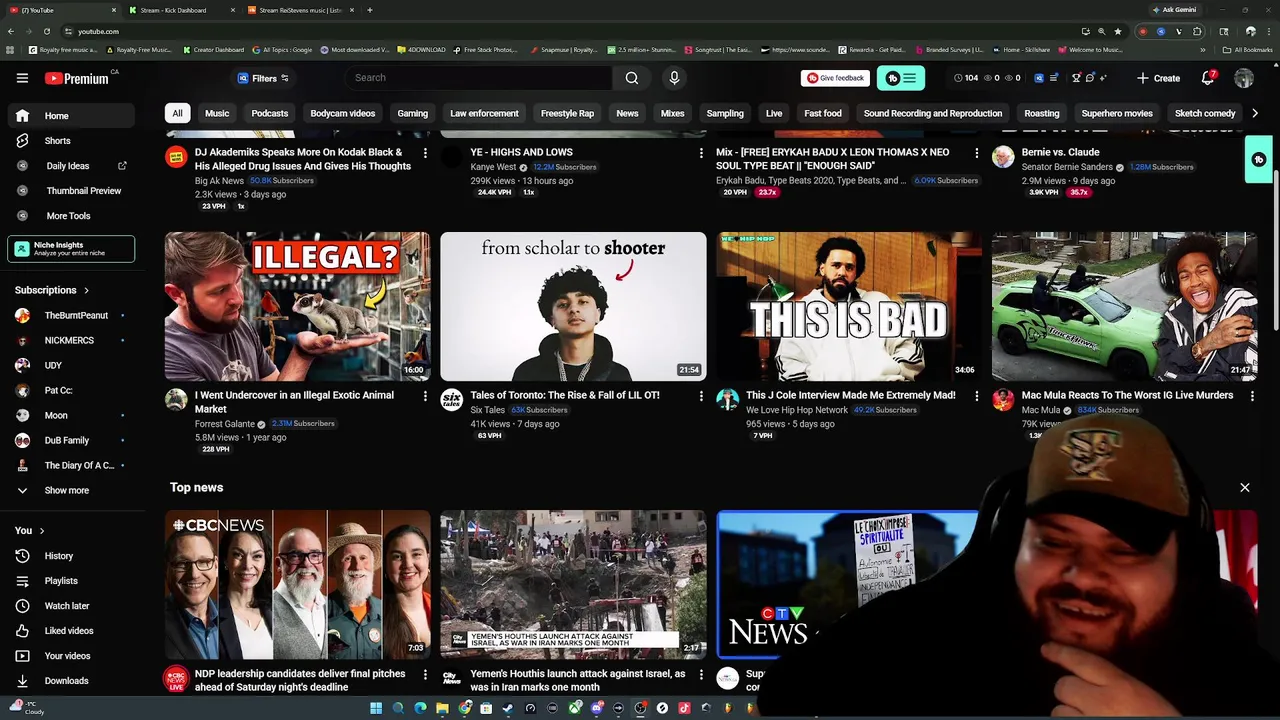Play the THIS IS BAD thumbnail
This screenshot has height=720, width=1280.
(x=849, y=306)
